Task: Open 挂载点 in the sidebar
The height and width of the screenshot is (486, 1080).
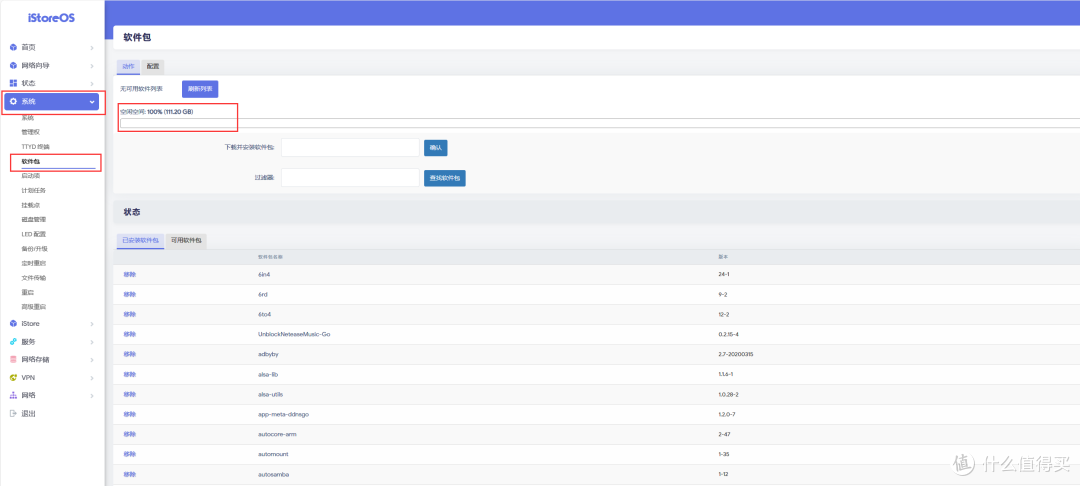Action: click(31, 205)
